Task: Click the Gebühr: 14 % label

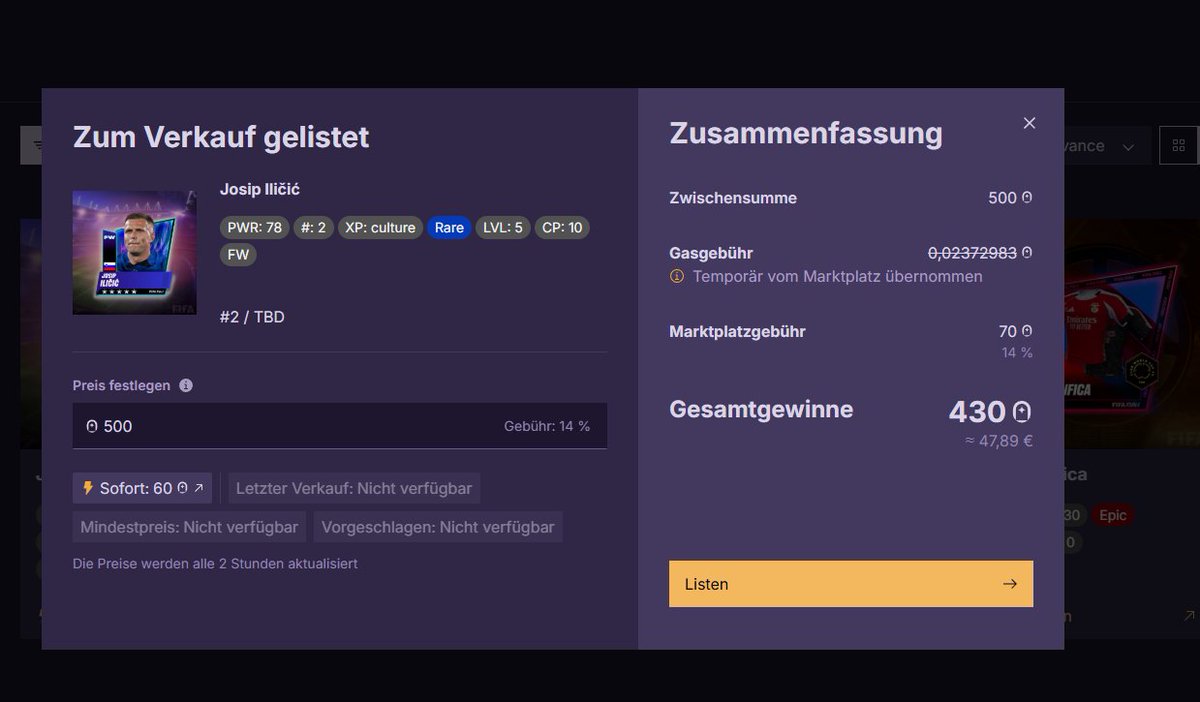Action: click(547, 426)
